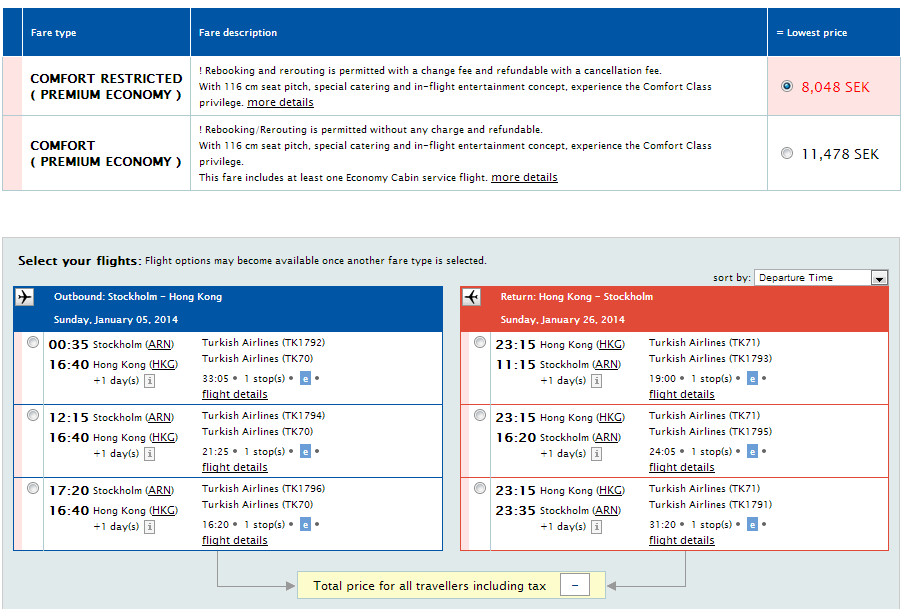Click the return airplane icon in the red header

[473, 297]
